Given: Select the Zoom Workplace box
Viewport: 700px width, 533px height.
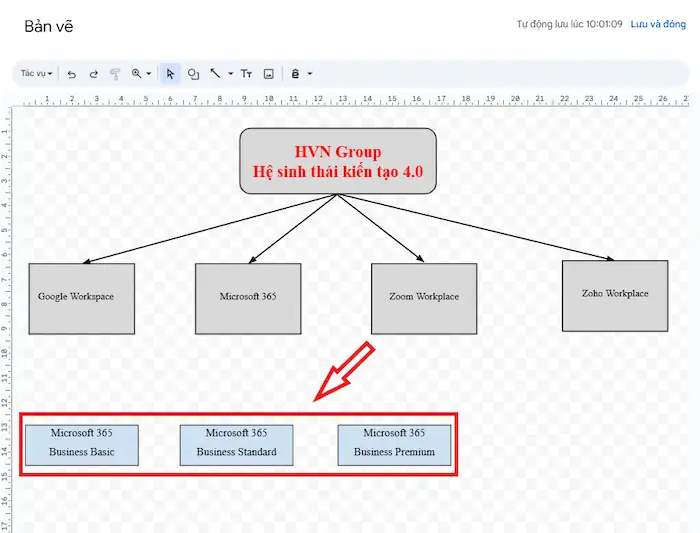Looking at the screenshot, I should (424, 299).
